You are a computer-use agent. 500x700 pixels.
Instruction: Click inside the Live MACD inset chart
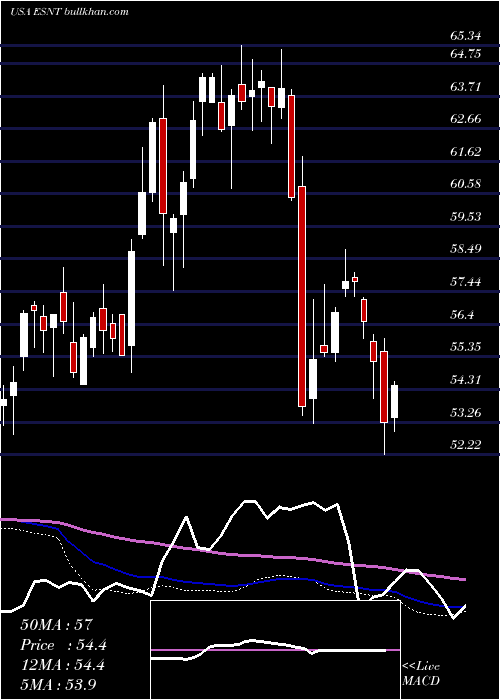[x=275, y=650]
